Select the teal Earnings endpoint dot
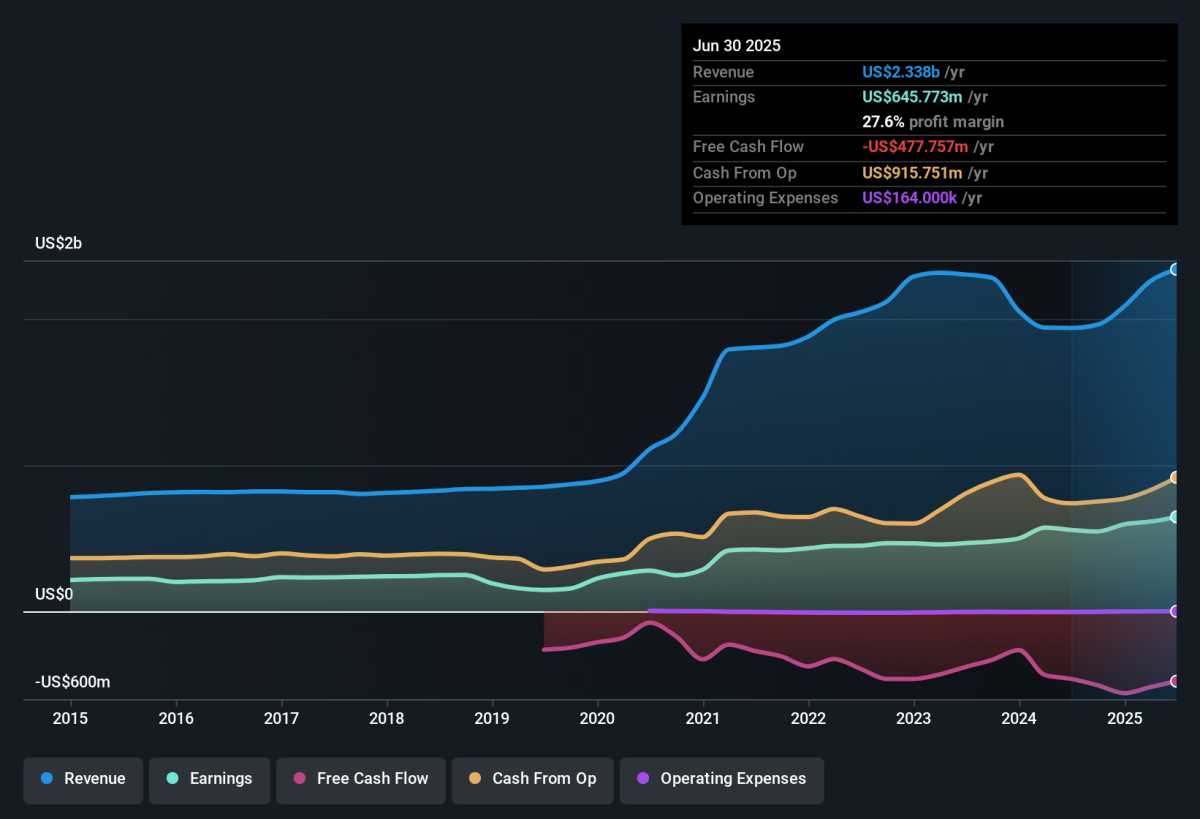This screenshot has width=1200, height=819. [x=1175, y=517]
